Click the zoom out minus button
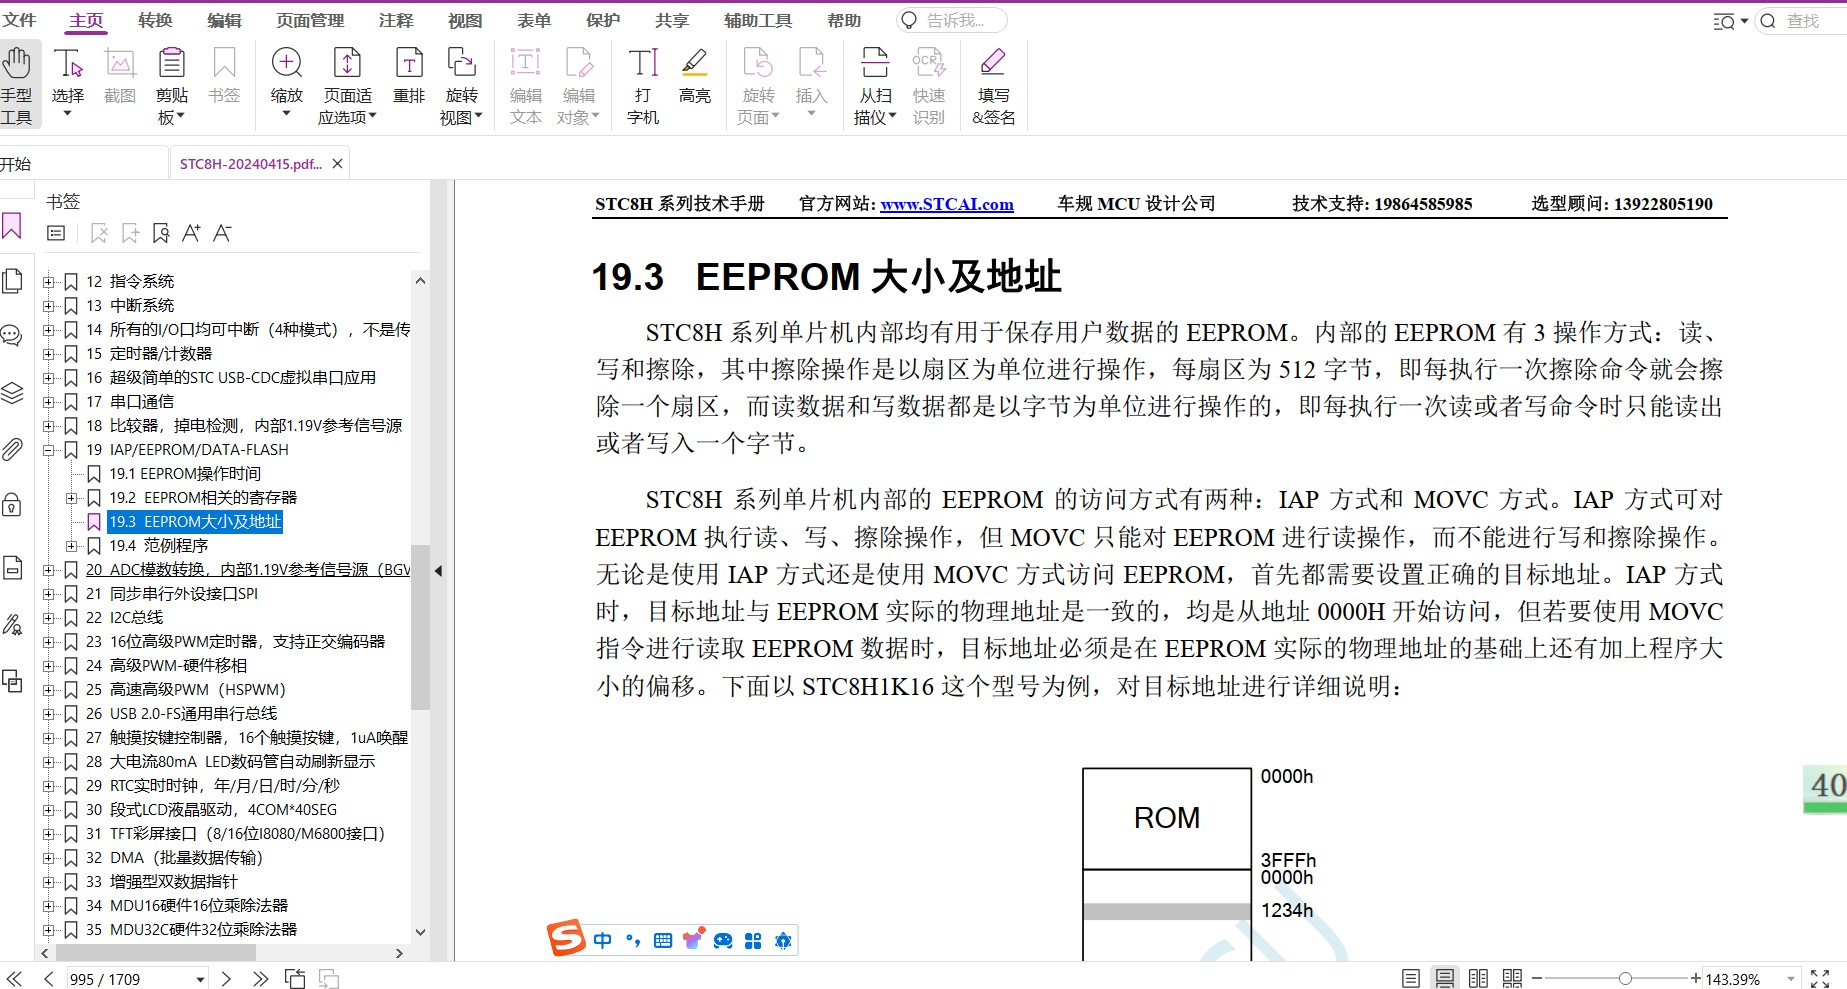The width and height of the screenshot is (1847, 989). pyautogui.click(x=1537, y=979)
